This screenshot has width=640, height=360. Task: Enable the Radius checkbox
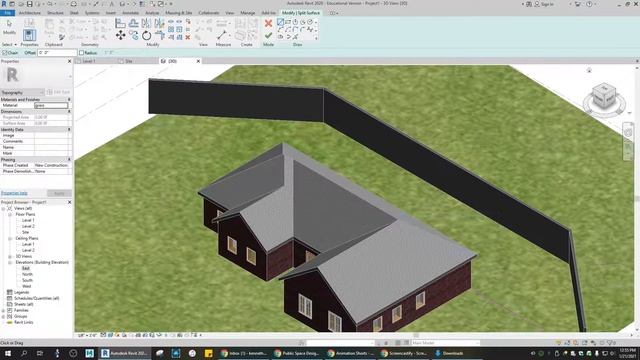[81, 53]
